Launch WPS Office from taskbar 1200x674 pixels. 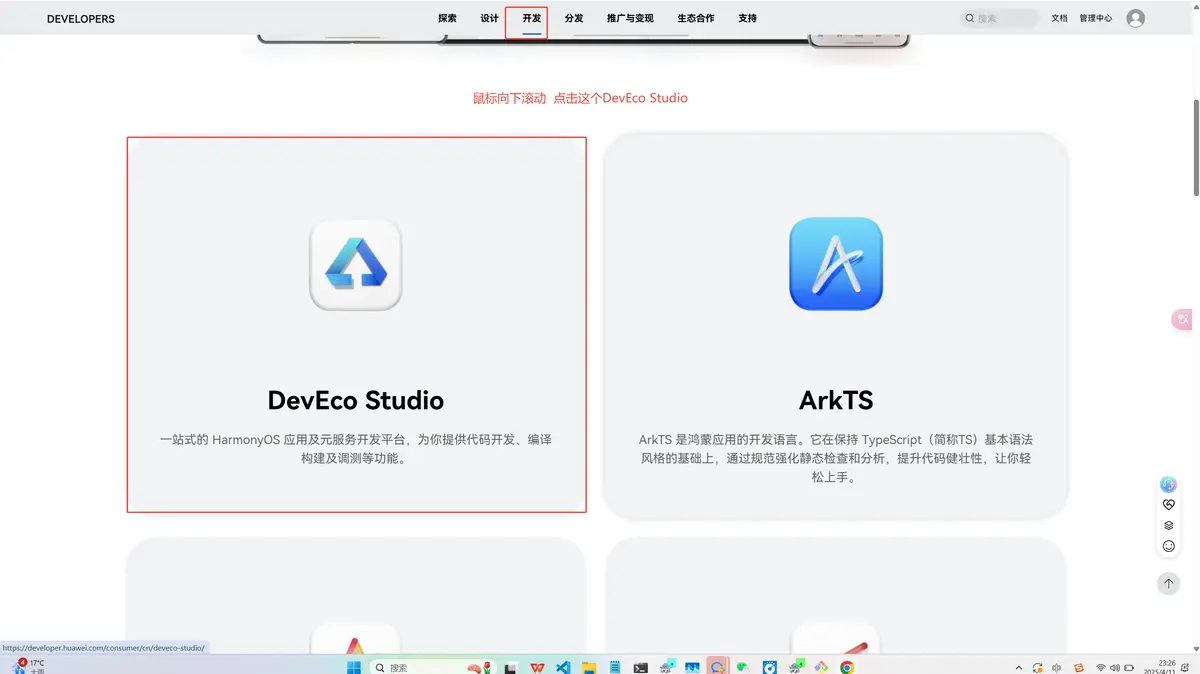(537, 667)
